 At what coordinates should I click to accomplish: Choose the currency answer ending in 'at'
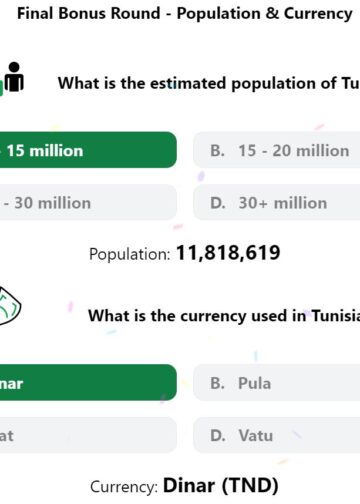[x=88, y=435]
